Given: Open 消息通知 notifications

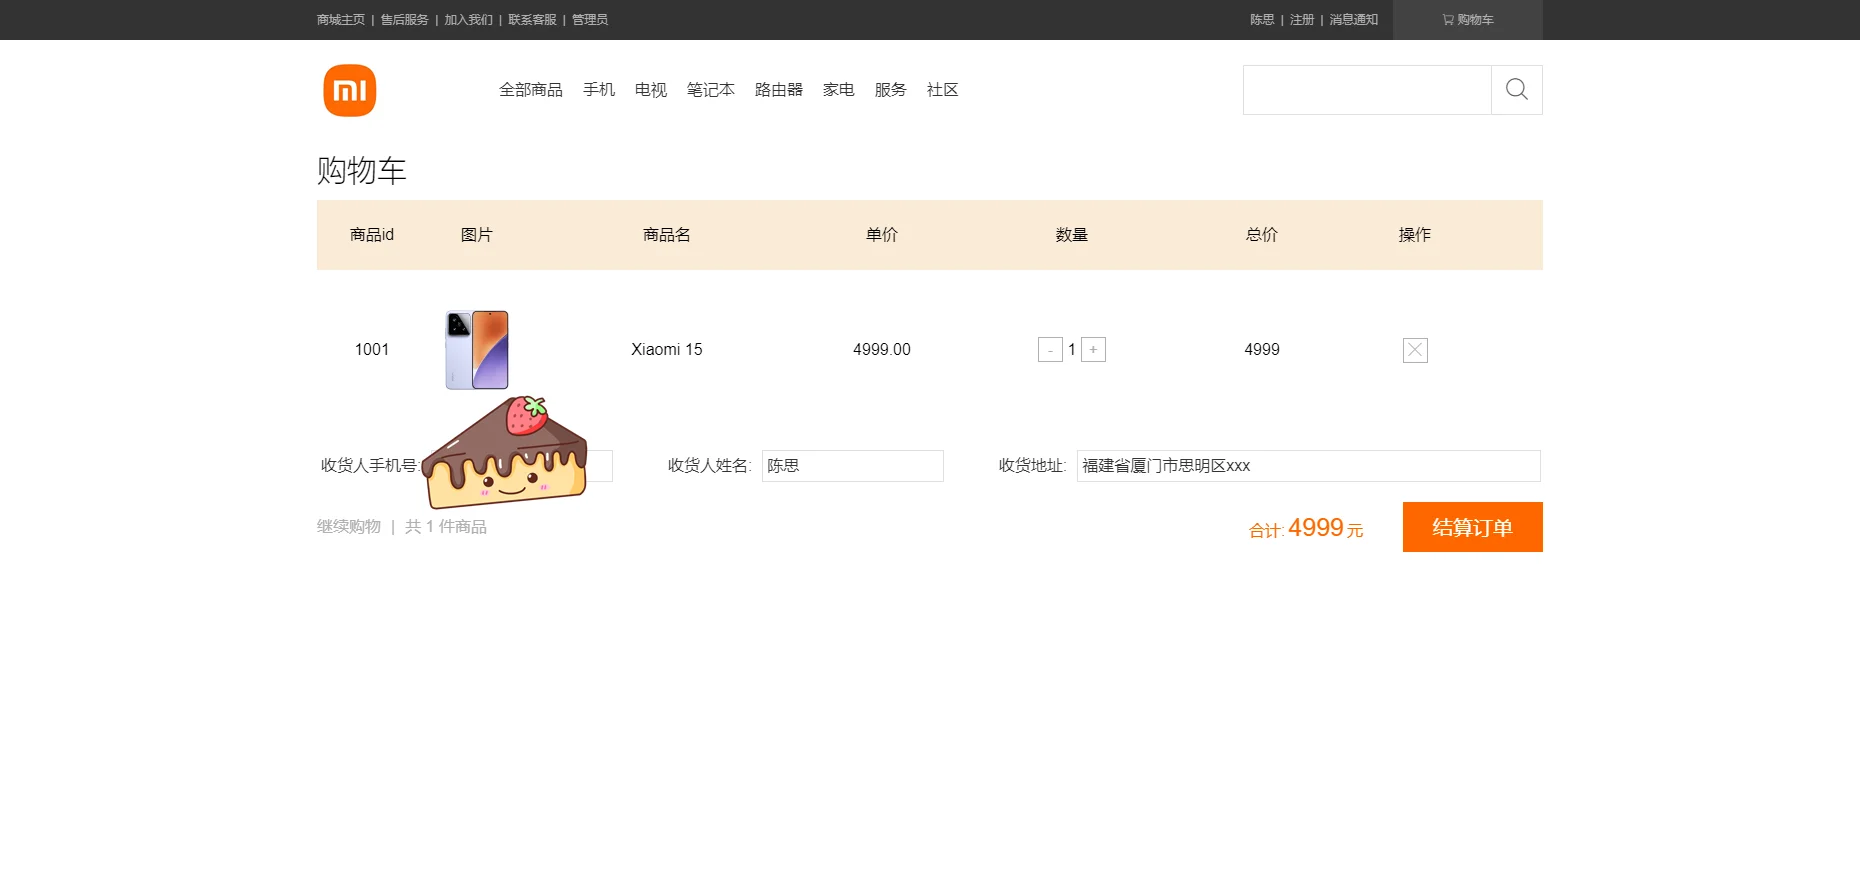Looking at the screenshot, I should pos(1353,20).
